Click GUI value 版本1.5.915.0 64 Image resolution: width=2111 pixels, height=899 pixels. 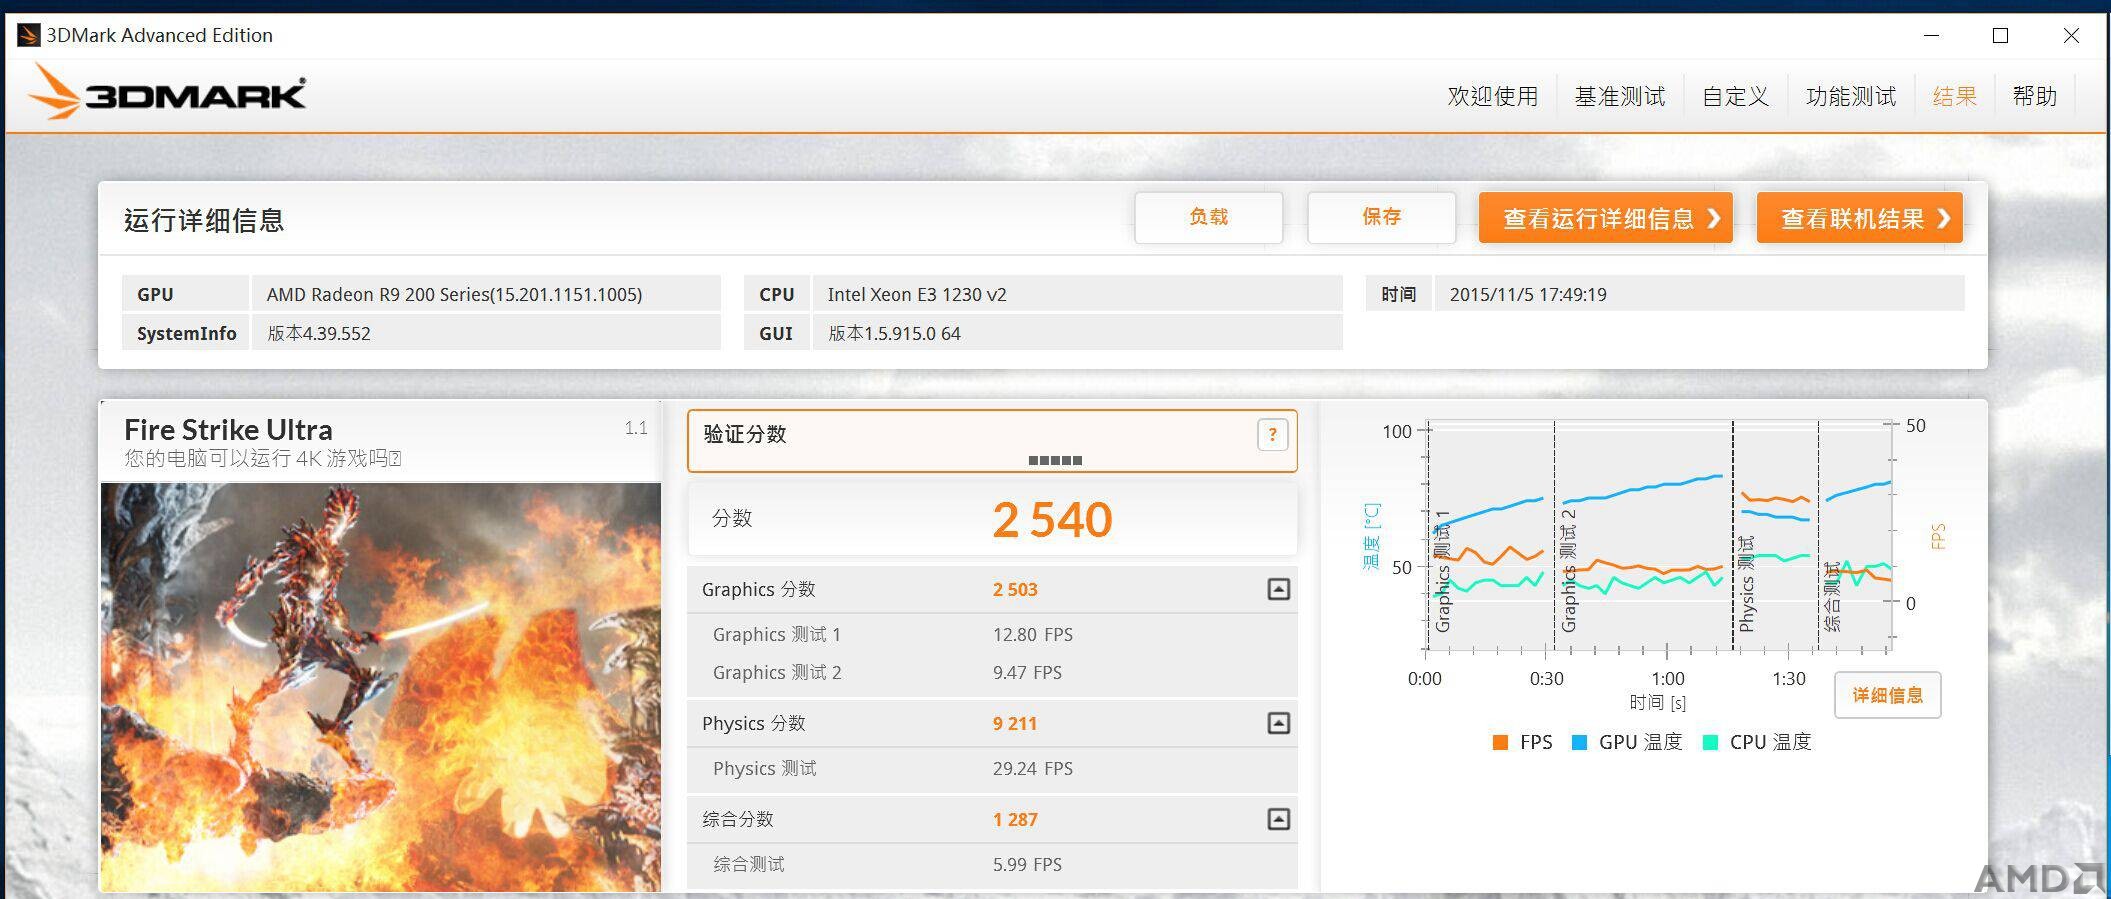click(x=894, y=333)
